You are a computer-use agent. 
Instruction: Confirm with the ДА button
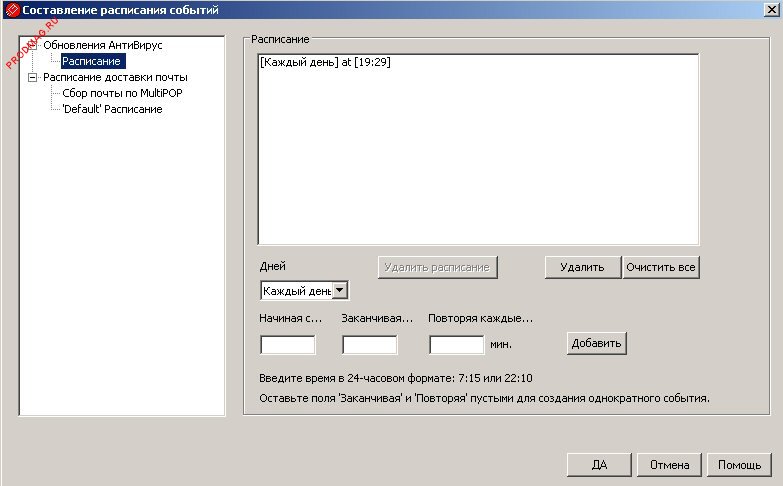click(x=599, y=465)
